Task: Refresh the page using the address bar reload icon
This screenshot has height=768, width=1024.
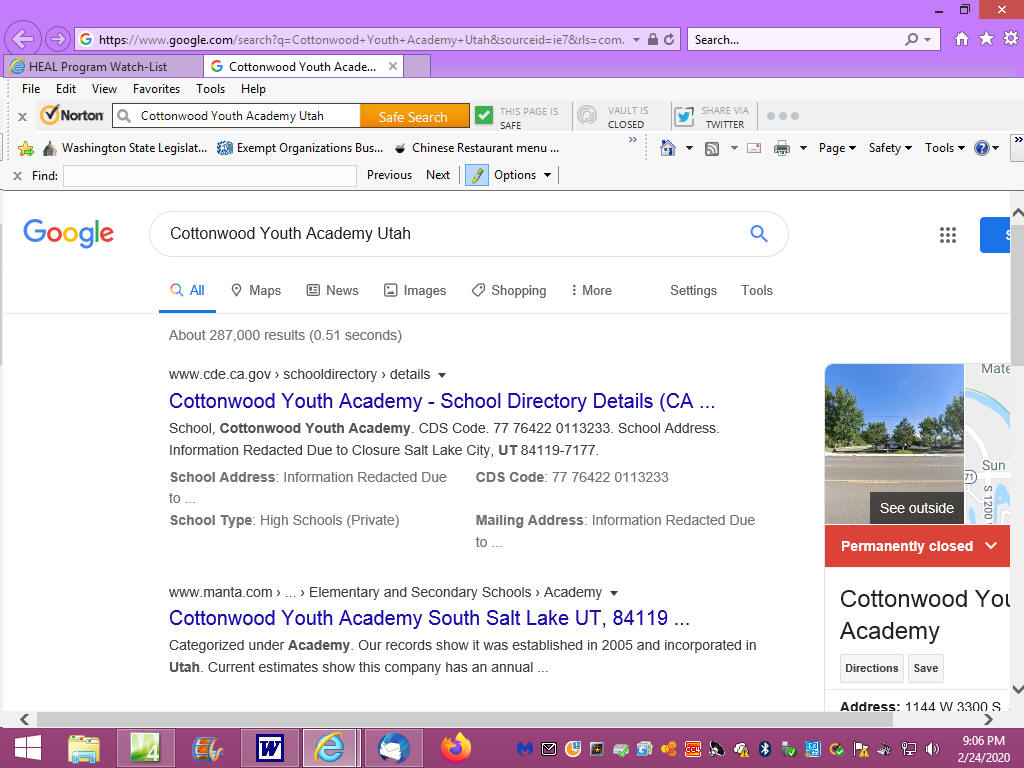Action: pos(669,39)
